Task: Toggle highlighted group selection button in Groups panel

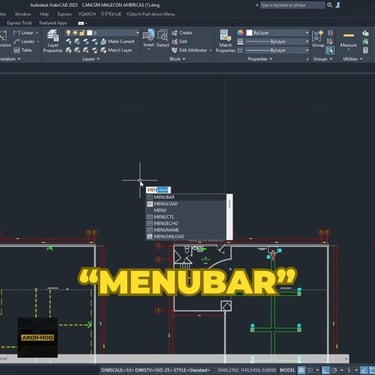Action: [330, 50]
